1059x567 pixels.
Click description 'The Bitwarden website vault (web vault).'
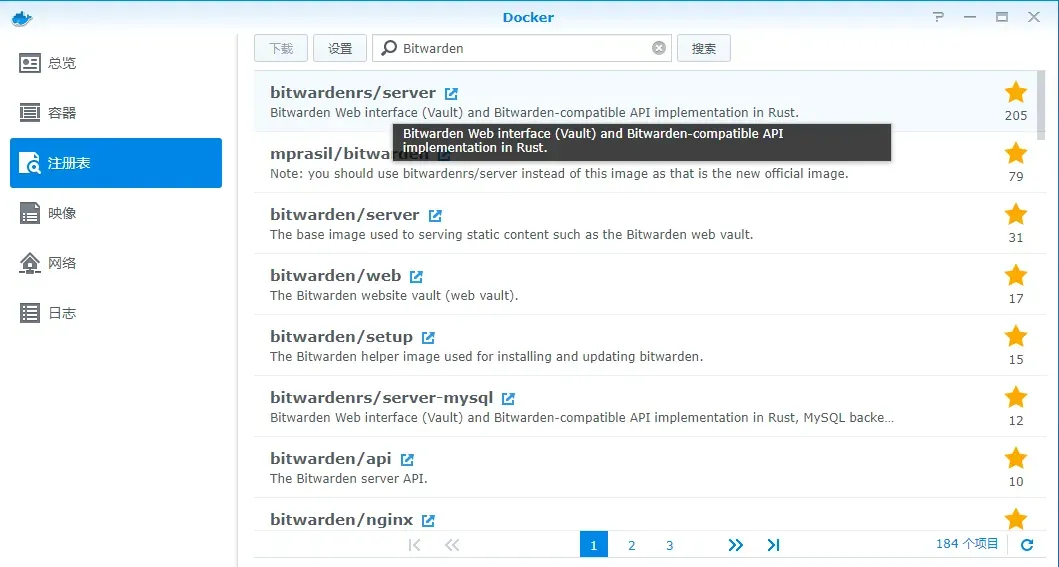394,296
